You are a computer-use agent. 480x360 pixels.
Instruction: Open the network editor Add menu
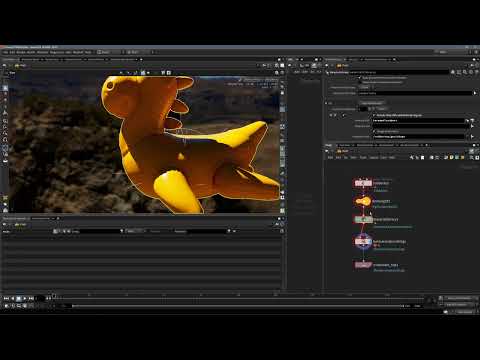tap(330, 157)
